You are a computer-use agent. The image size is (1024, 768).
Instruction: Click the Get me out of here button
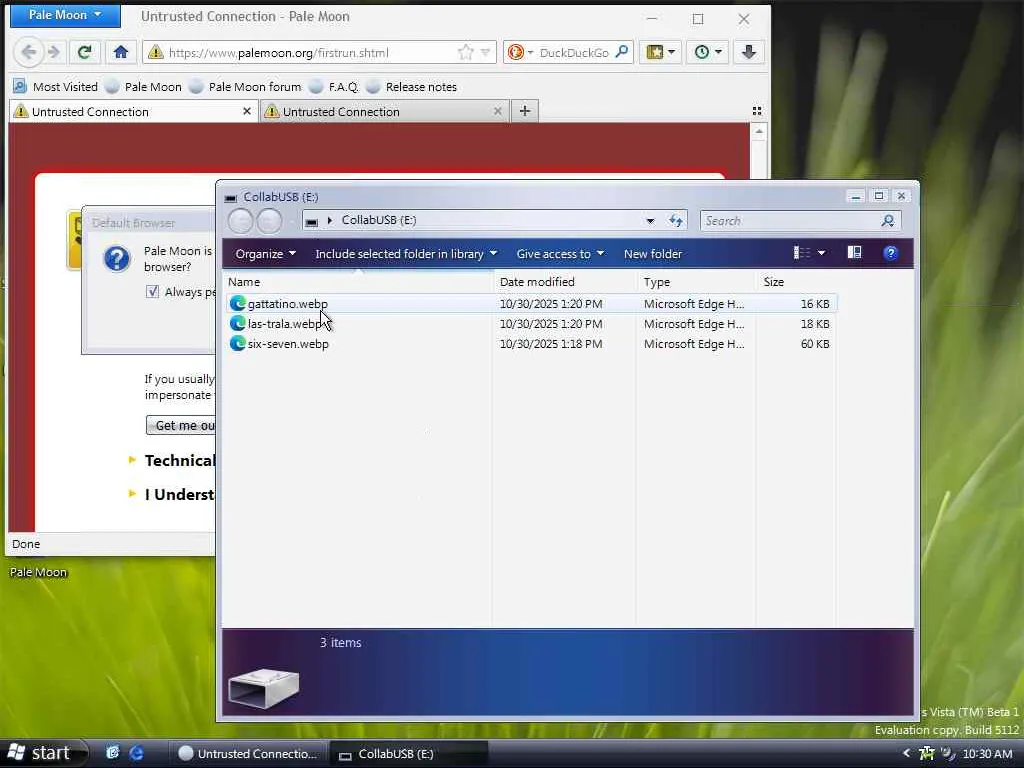181,425
